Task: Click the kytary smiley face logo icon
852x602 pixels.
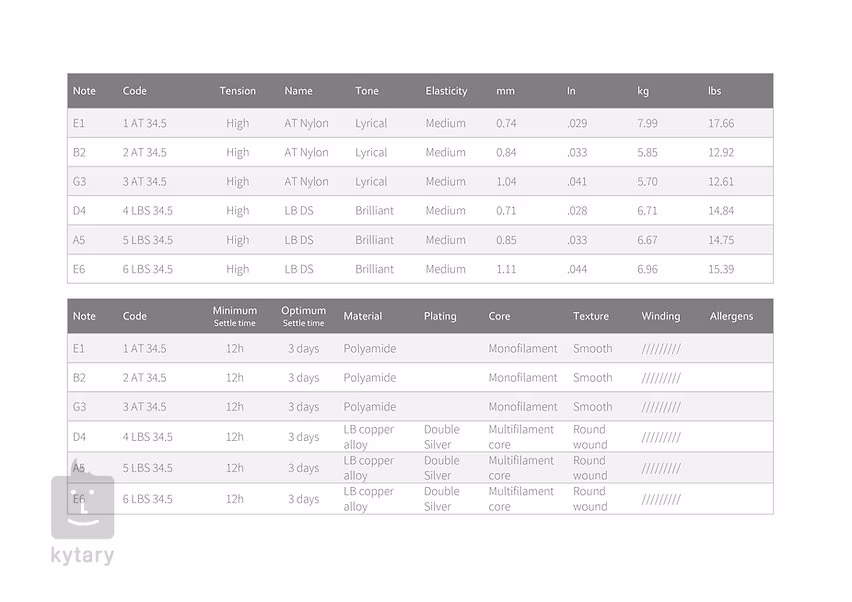Action: 82,506
